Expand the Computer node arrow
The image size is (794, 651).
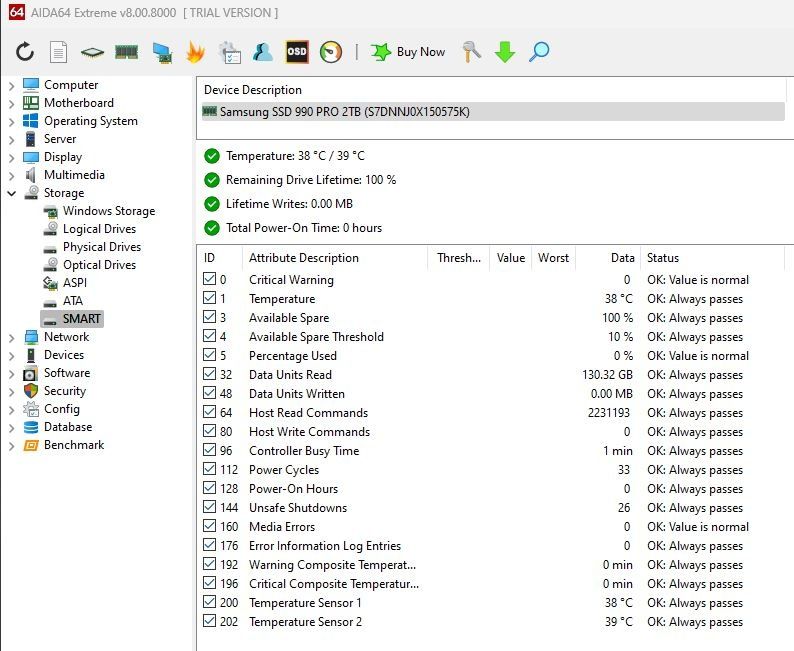(12, 86)
